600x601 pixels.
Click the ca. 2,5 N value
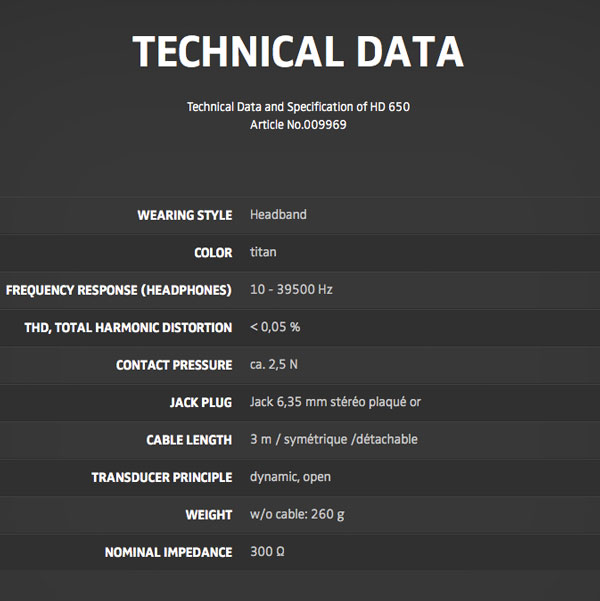274,365
